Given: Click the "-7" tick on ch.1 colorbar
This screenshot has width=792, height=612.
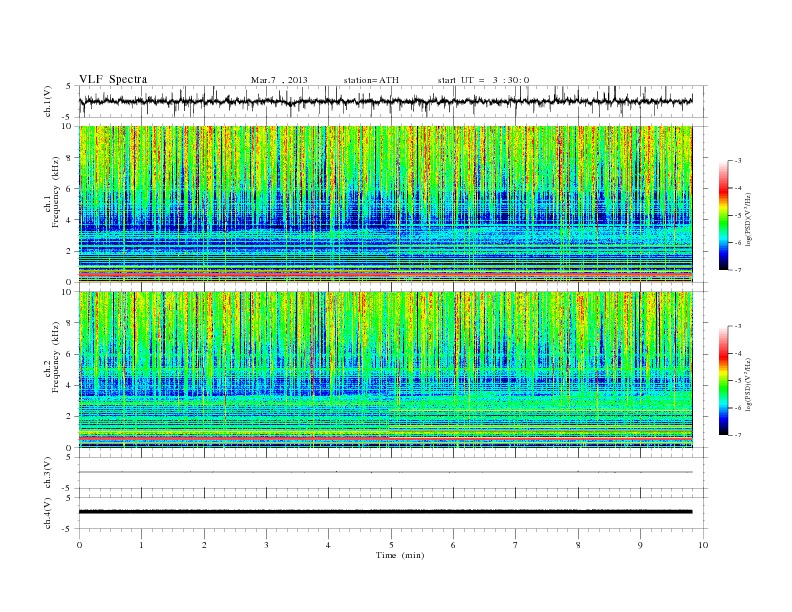Looking at the screenshot, I should pyautogui.click(x=738, y=270).
